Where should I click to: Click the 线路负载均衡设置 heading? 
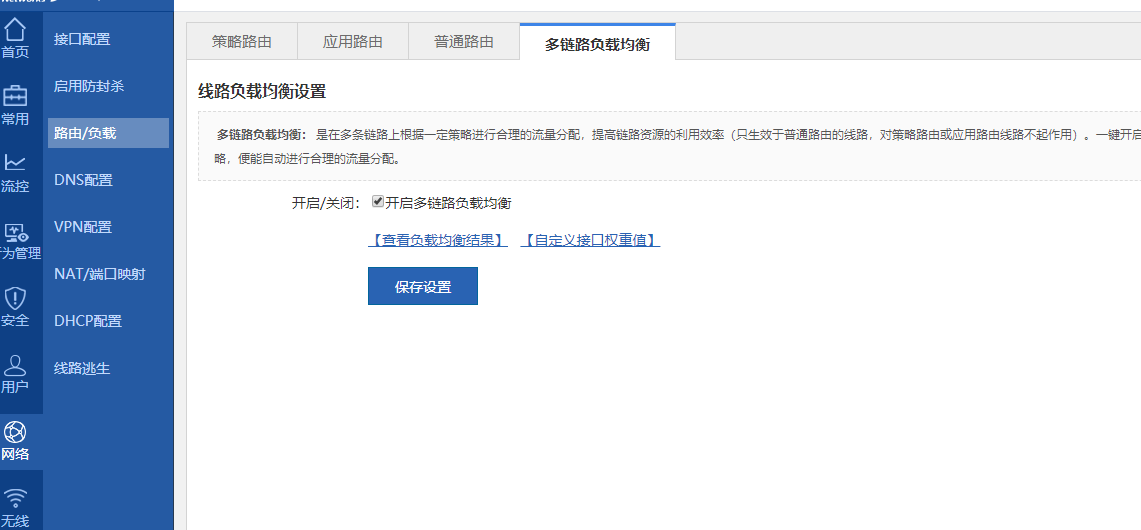pyautogui.click(x=262, y=92)
